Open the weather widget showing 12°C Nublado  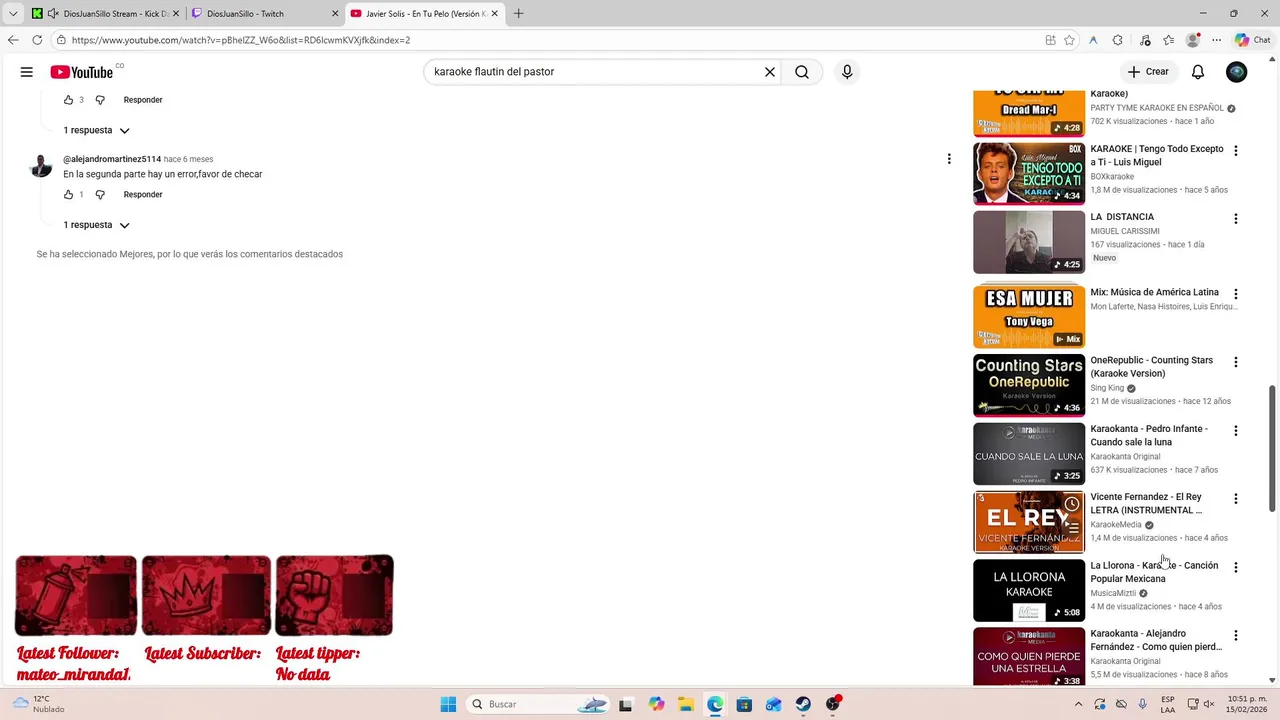(40, 704)
